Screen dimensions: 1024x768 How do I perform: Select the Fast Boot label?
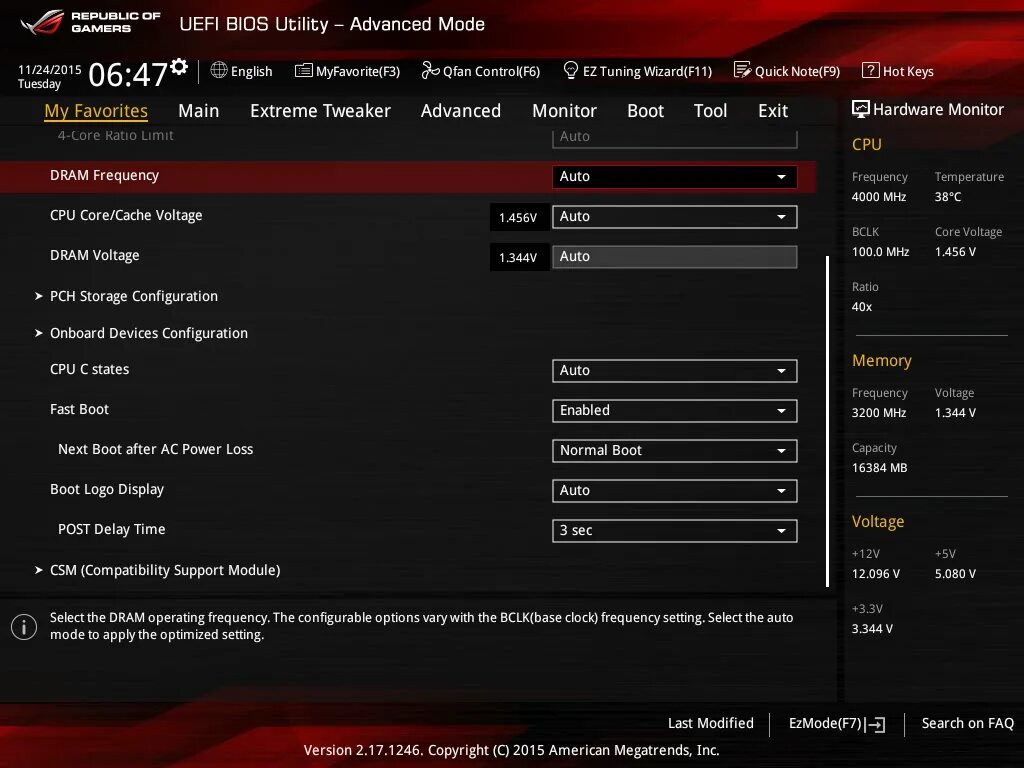click(x=80, y=409)
